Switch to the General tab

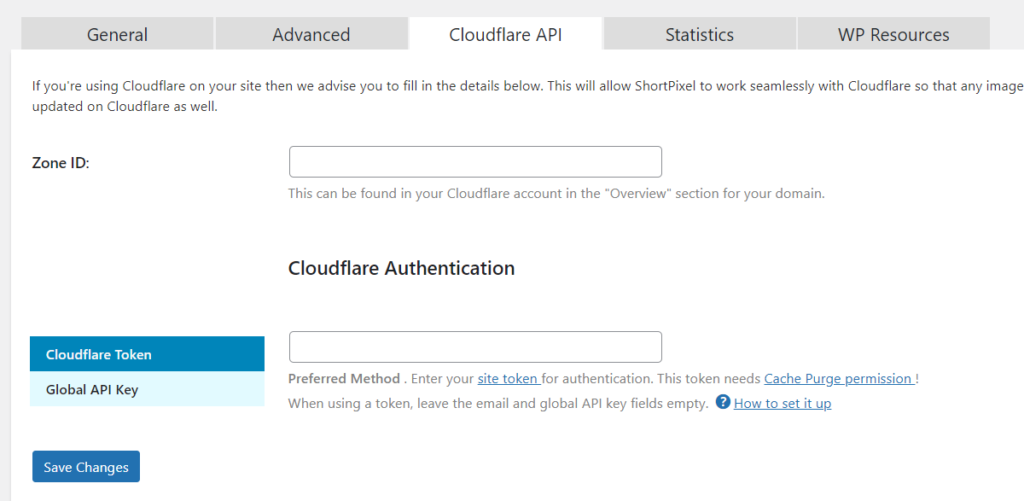[x=118, y=34]
